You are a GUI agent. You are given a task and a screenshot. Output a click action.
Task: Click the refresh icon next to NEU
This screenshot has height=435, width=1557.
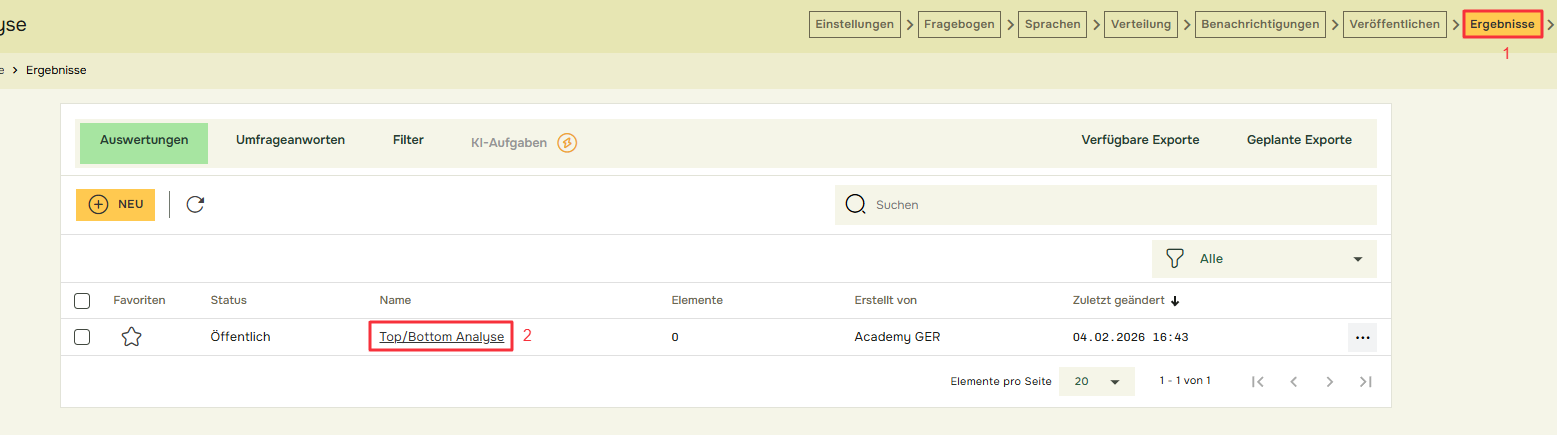point(196,204)
